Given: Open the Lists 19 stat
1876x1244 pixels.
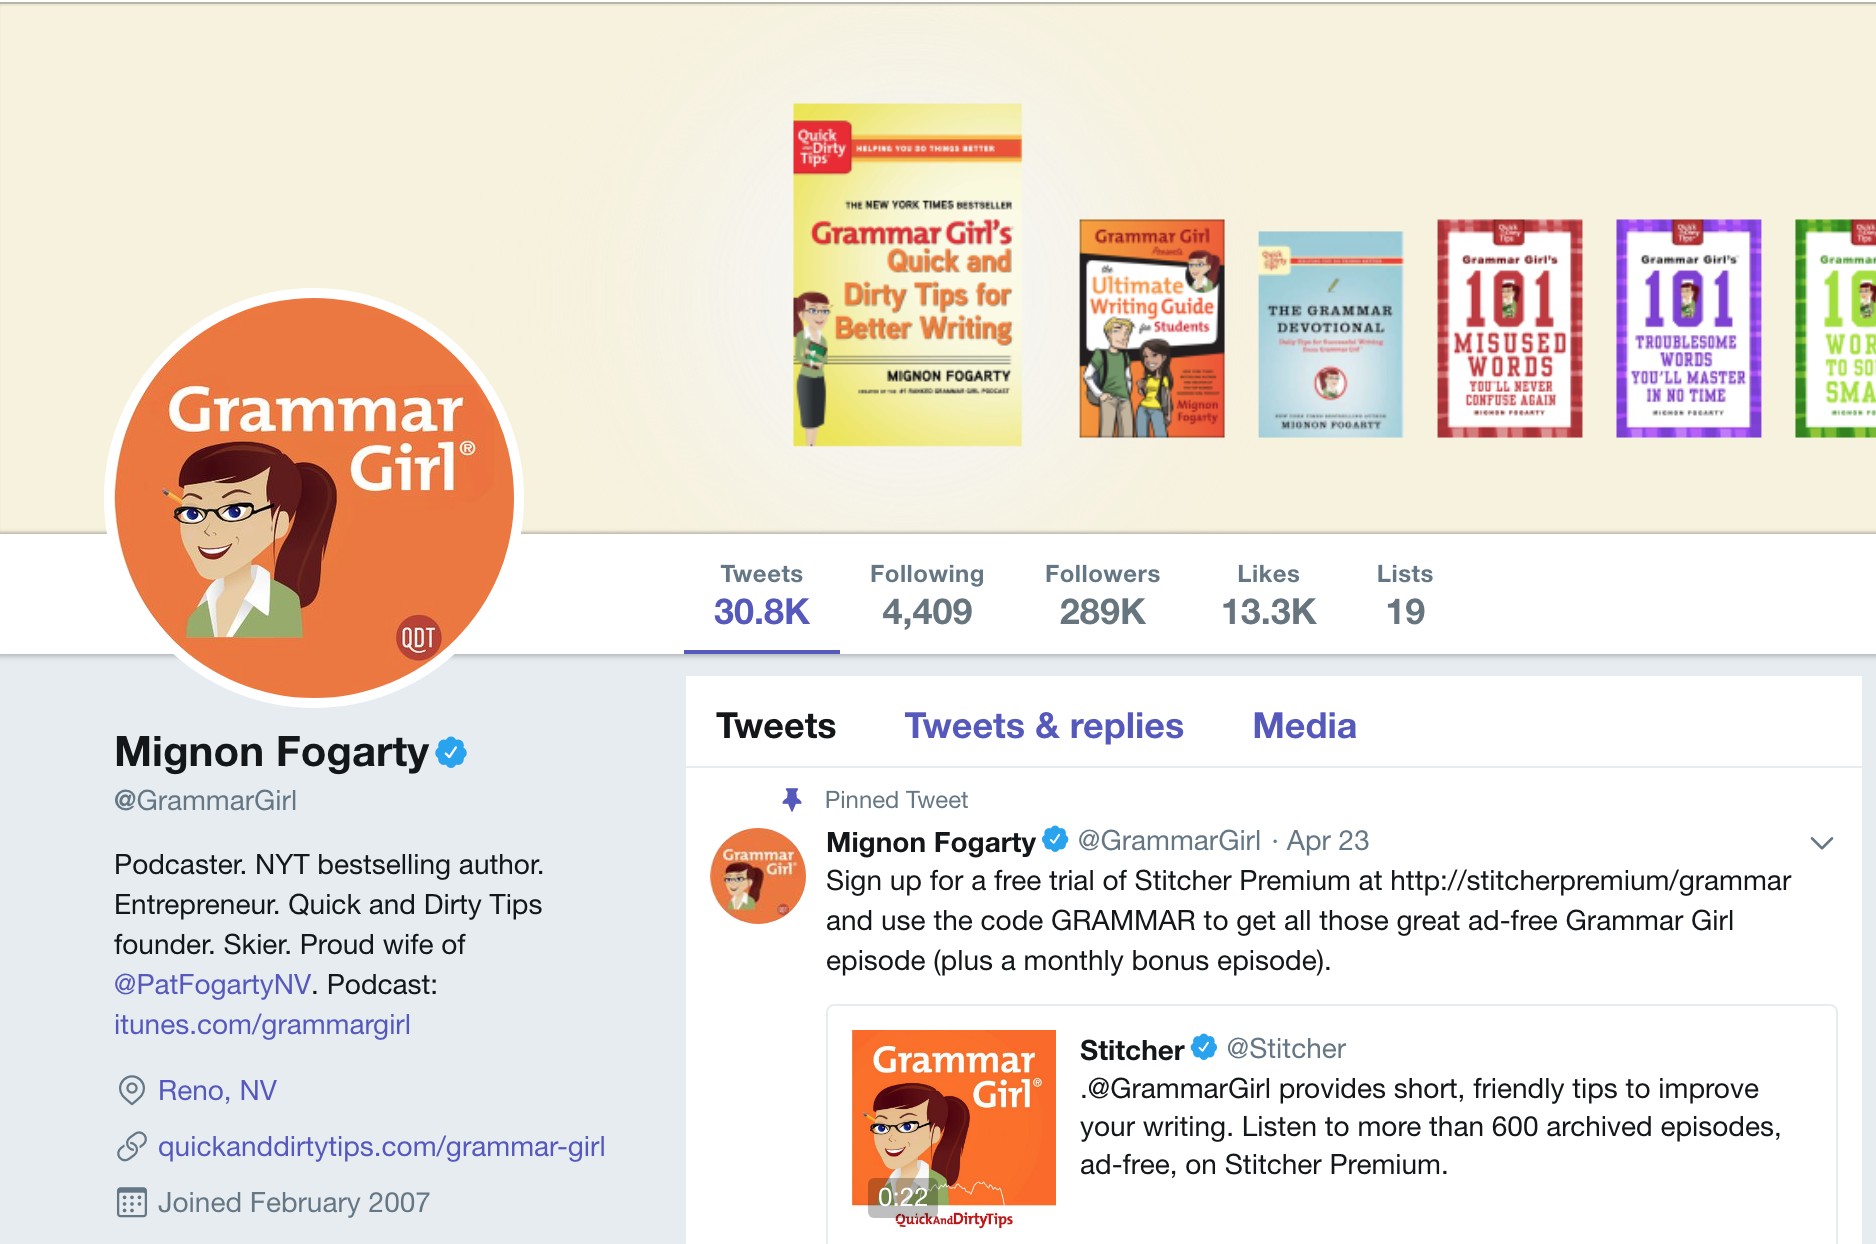Looking at the screenshot, I should pyautogui.click(x=1404, y=595).
